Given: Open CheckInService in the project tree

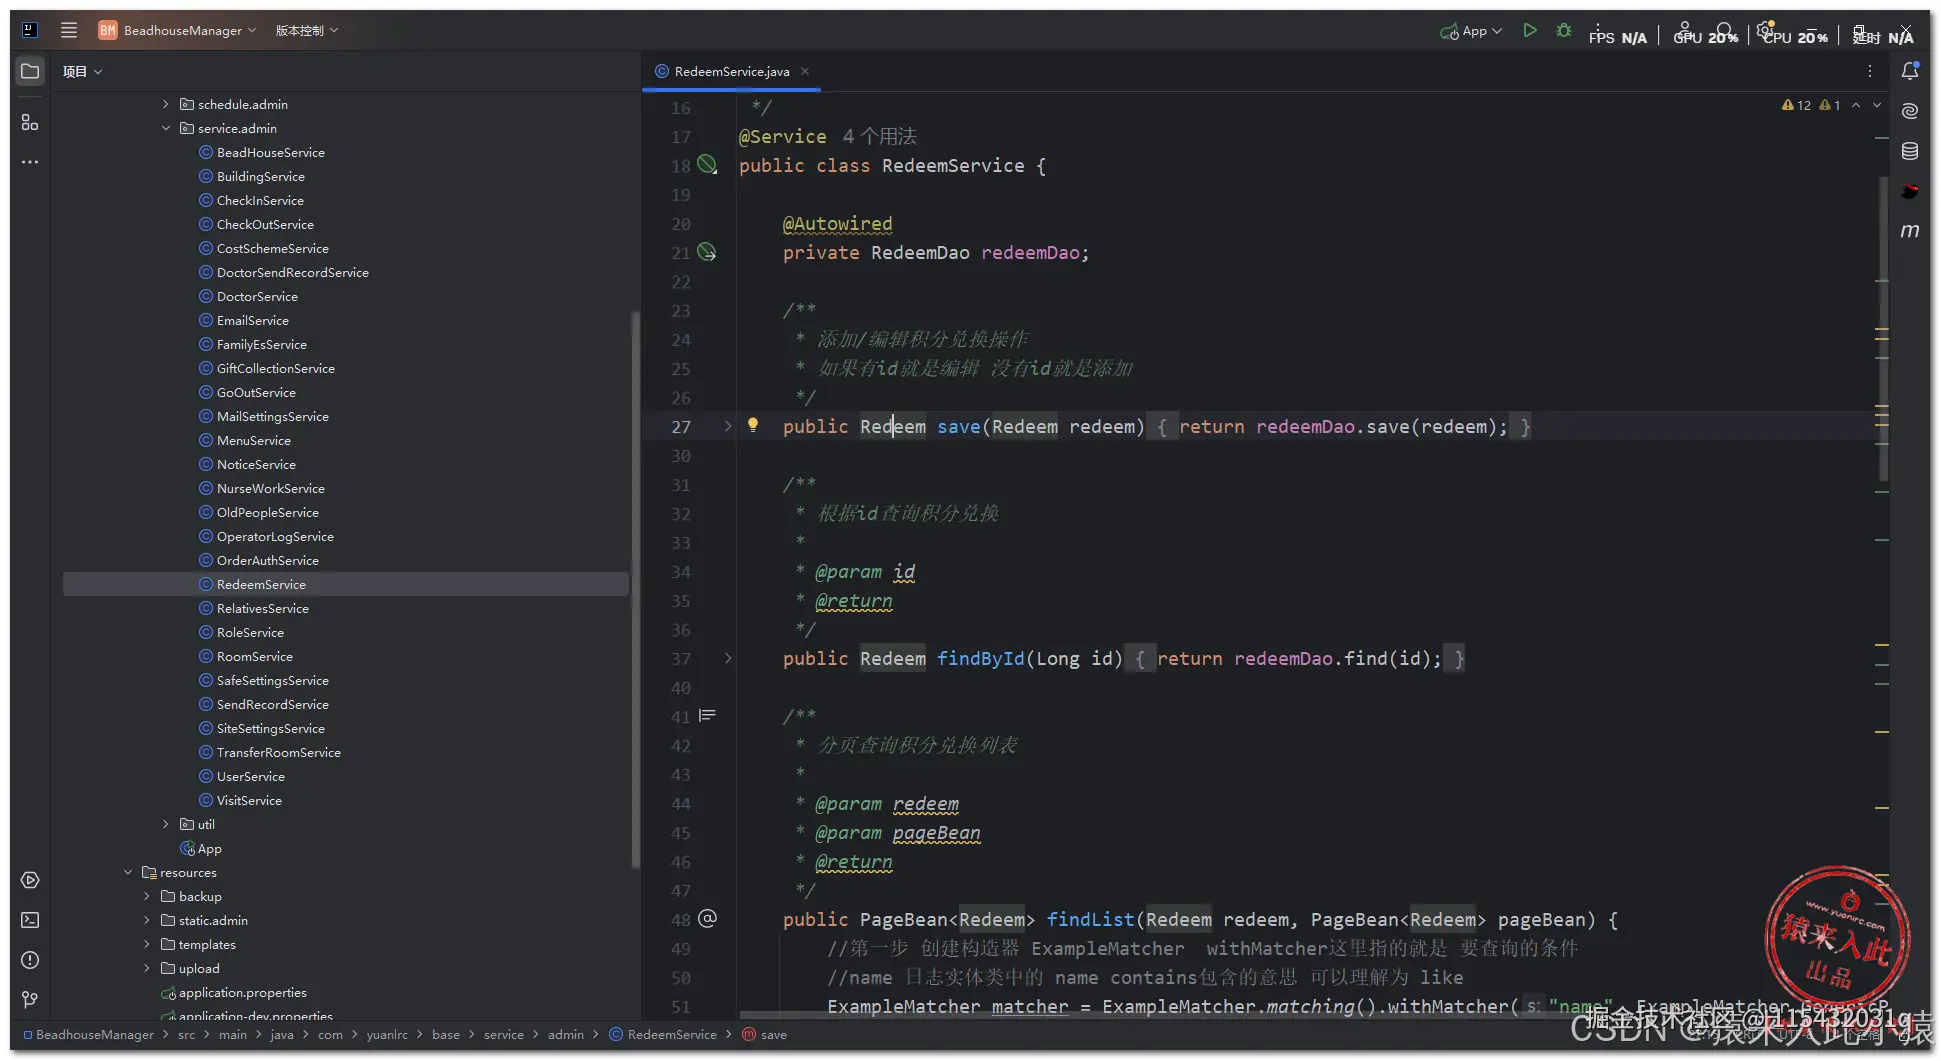Looking at the screenshot, I should pos(260,200).
